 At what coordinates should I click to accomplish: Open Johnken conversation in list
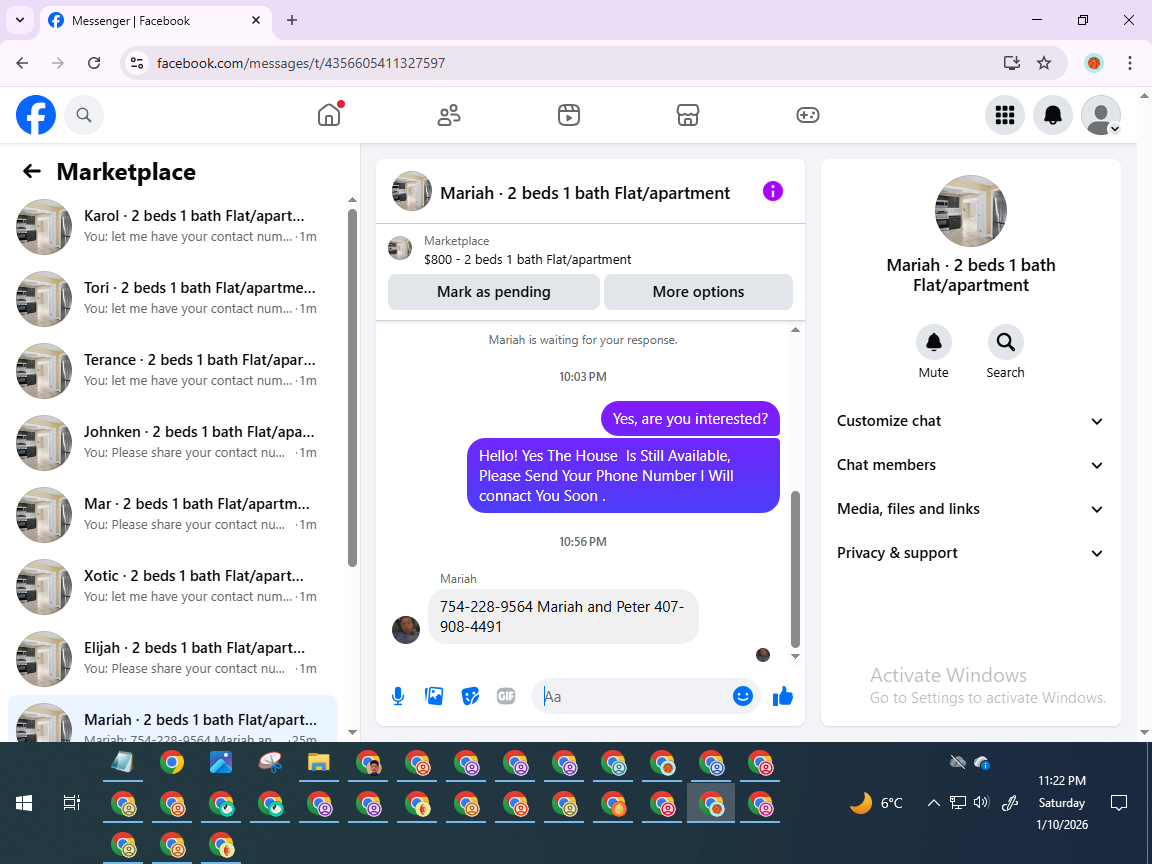point(173,442)
